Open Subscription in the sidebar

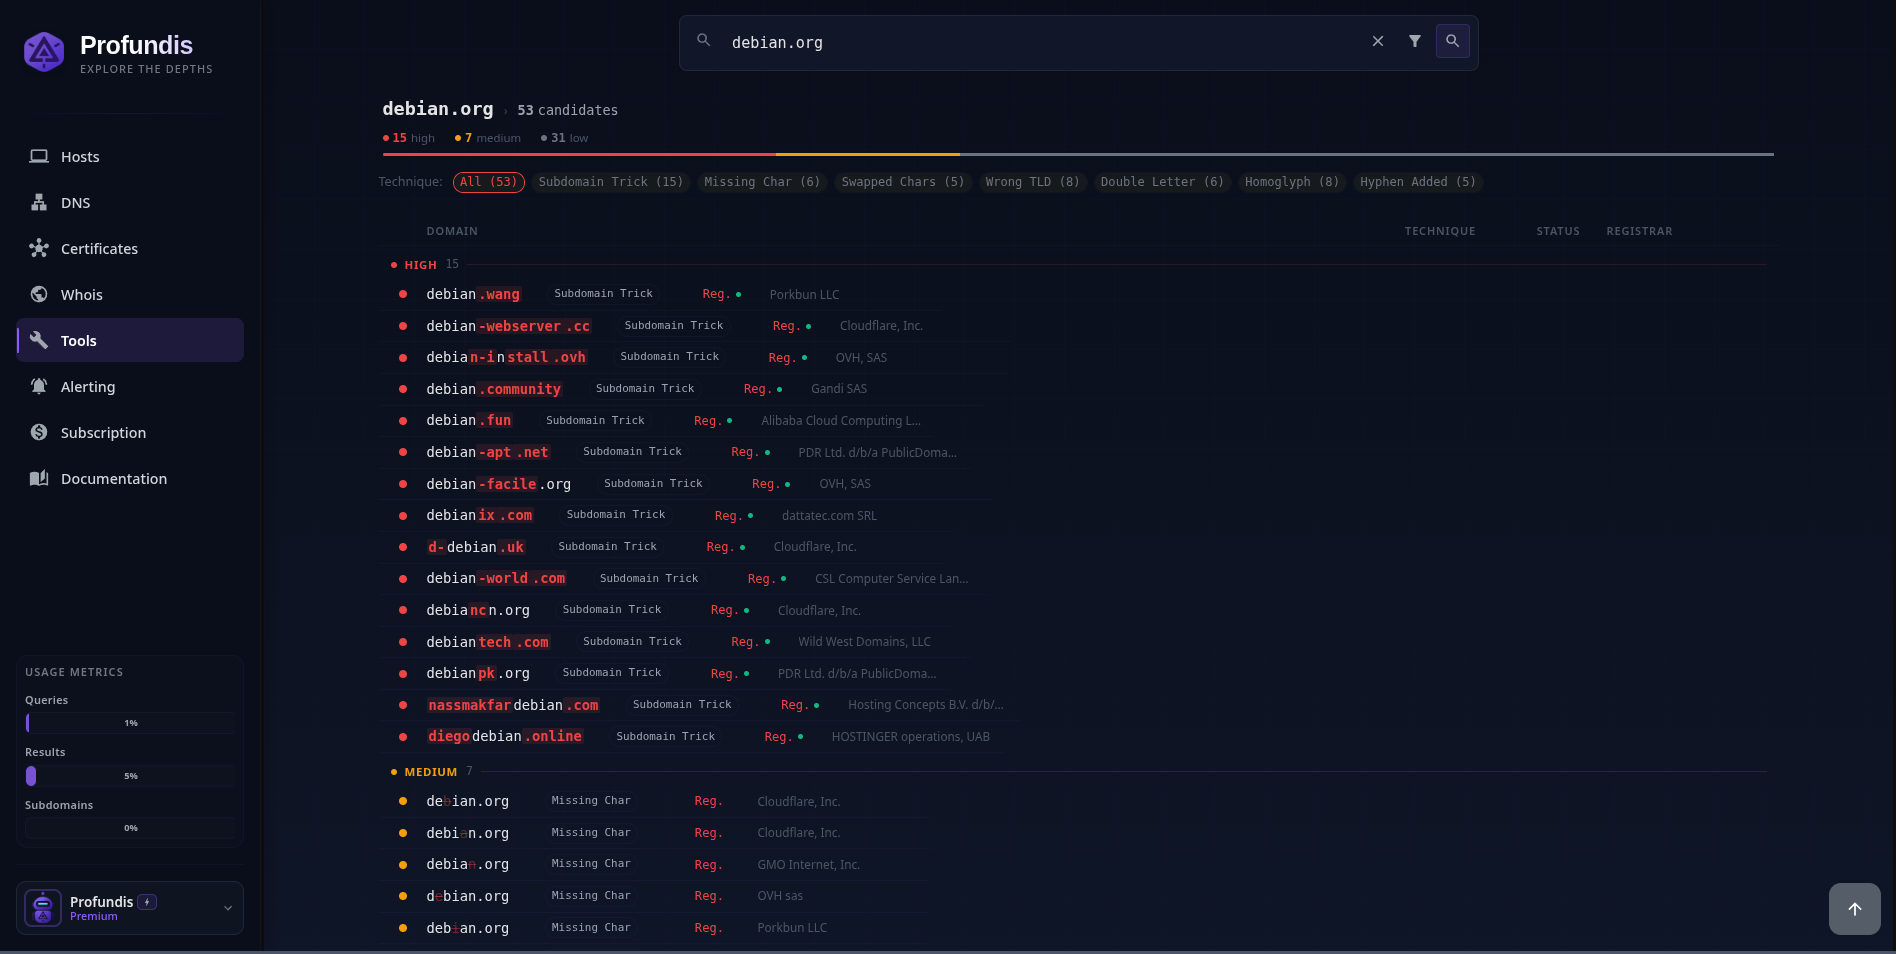pyautogui.click(x=130, y=432)
